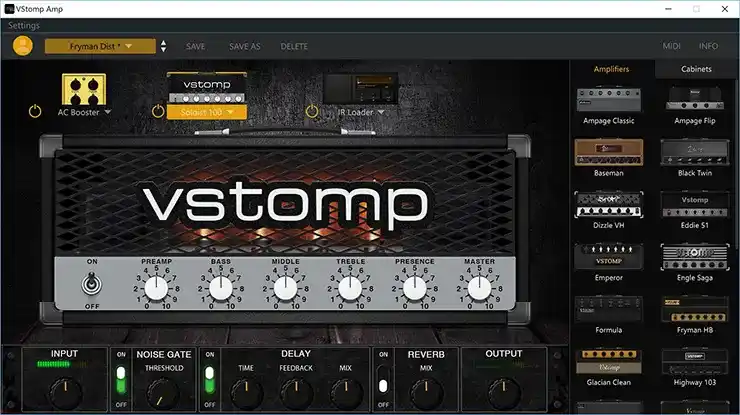
Task: Click the INPUT level knob
Action: (65, 393)
